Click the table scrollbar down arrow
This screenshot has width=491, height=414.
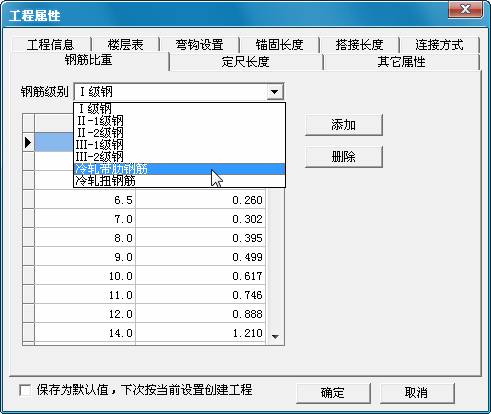(275, 336)
